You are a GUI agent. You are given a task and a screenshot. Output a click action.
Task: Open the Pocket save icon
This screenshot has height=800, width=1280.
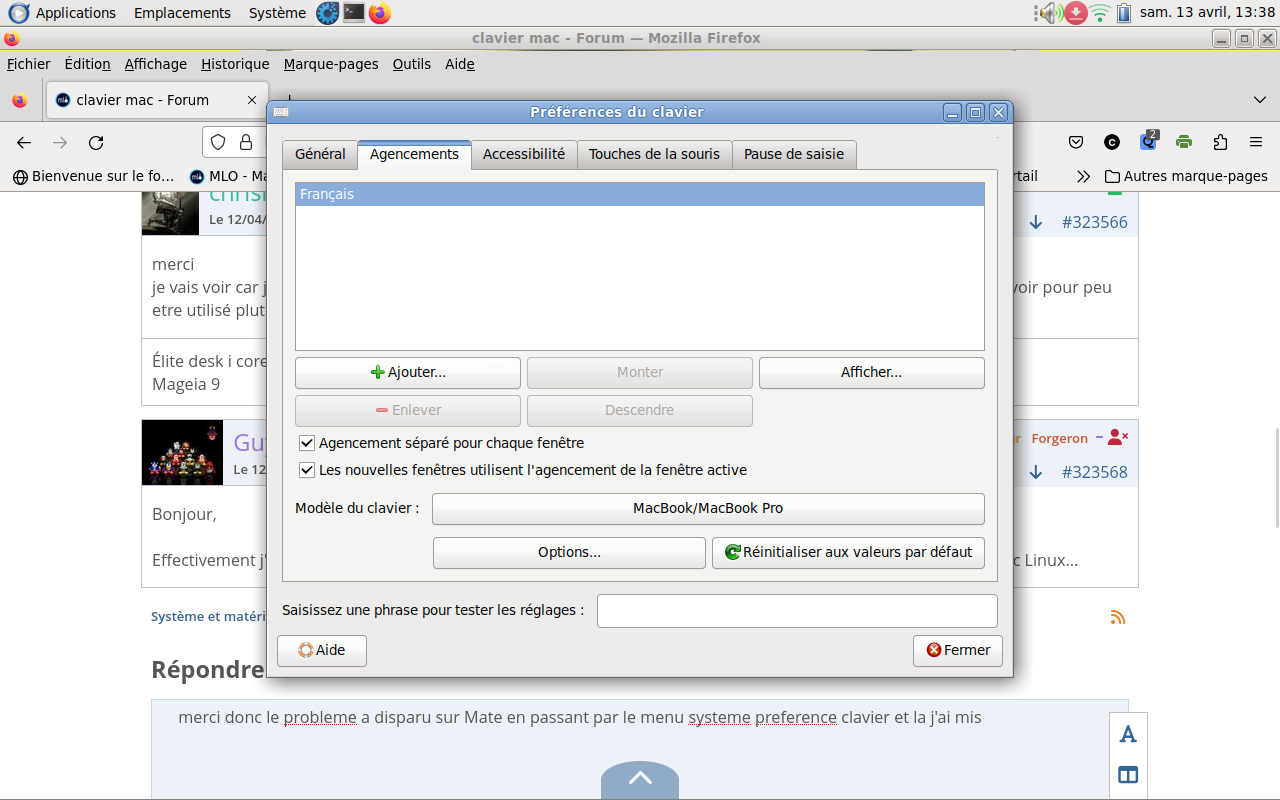coord(1076,142)
